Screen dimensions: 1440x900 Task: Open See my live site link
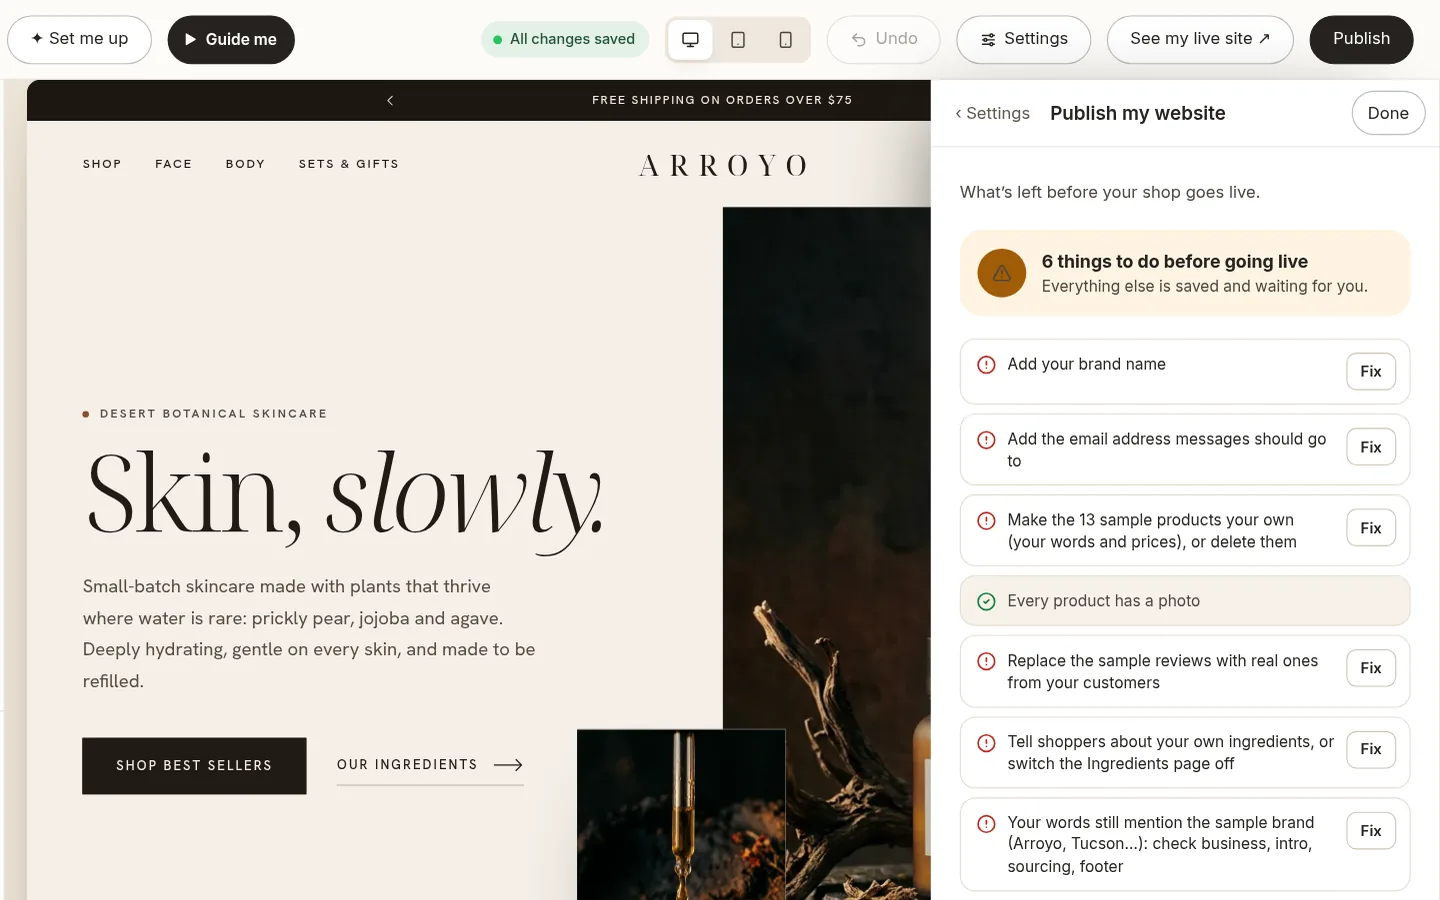pos(1200,40)
